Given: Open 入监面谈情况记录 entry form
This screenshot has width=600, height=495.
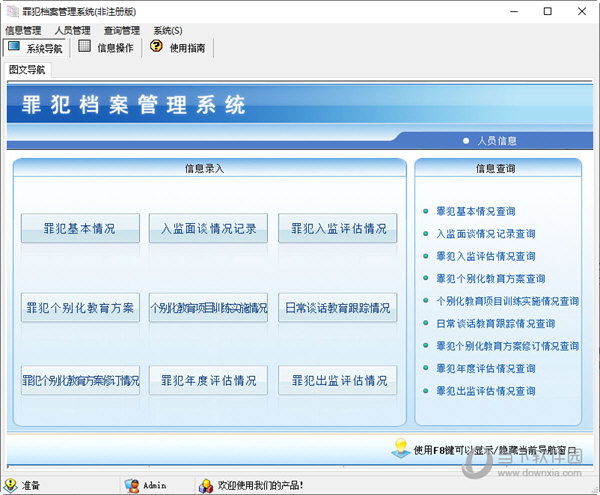Looking at the screenshot, I should tap(209, 228).
